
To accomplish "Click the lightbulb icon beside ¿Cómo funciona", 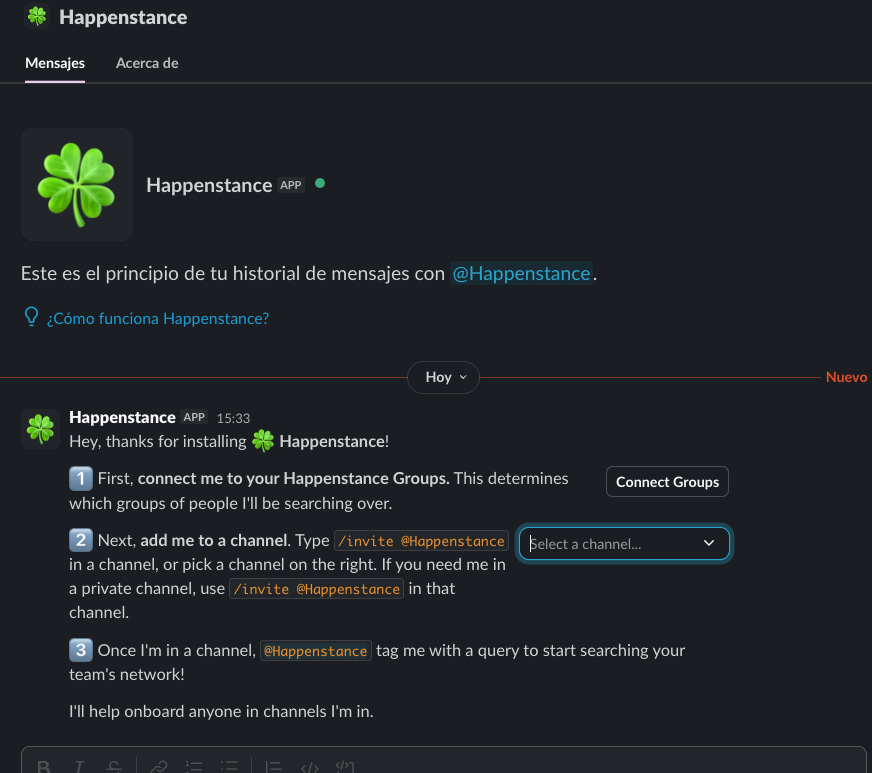I will pyautogui.click(x=31, y=317).
